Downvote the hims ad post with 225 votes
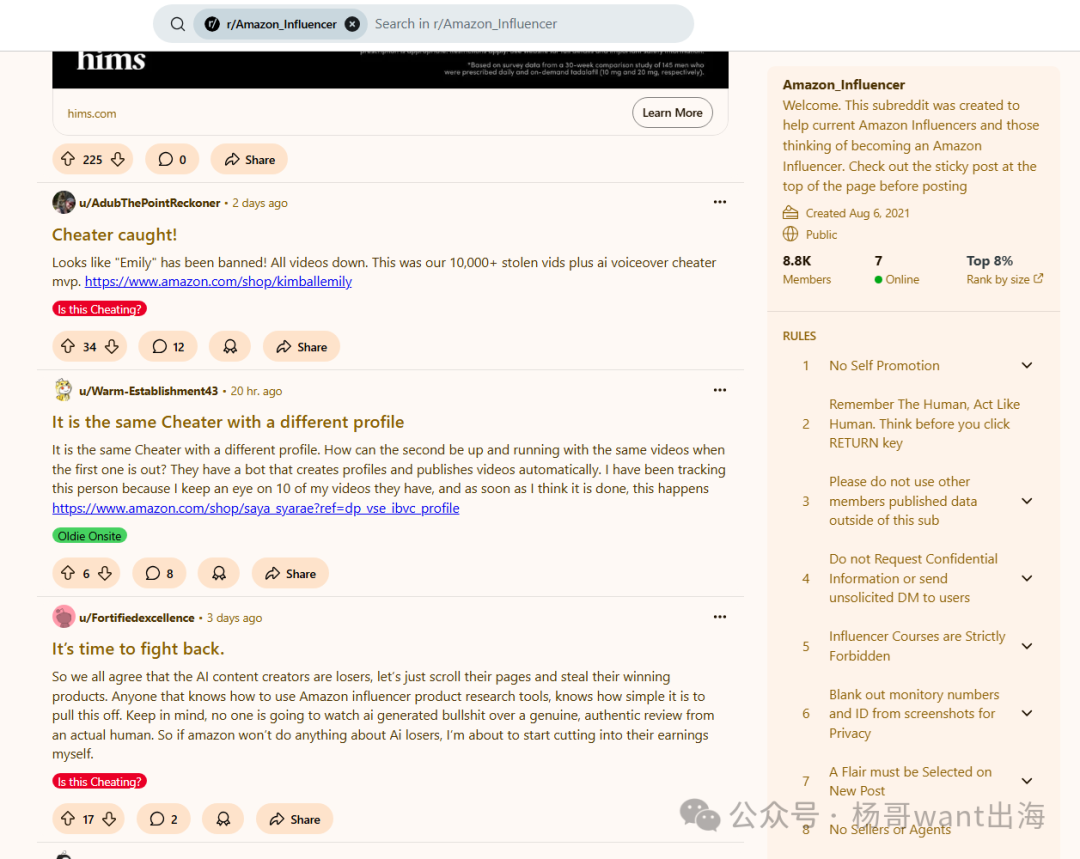The image size is (1080, 859). click(118, 159)
